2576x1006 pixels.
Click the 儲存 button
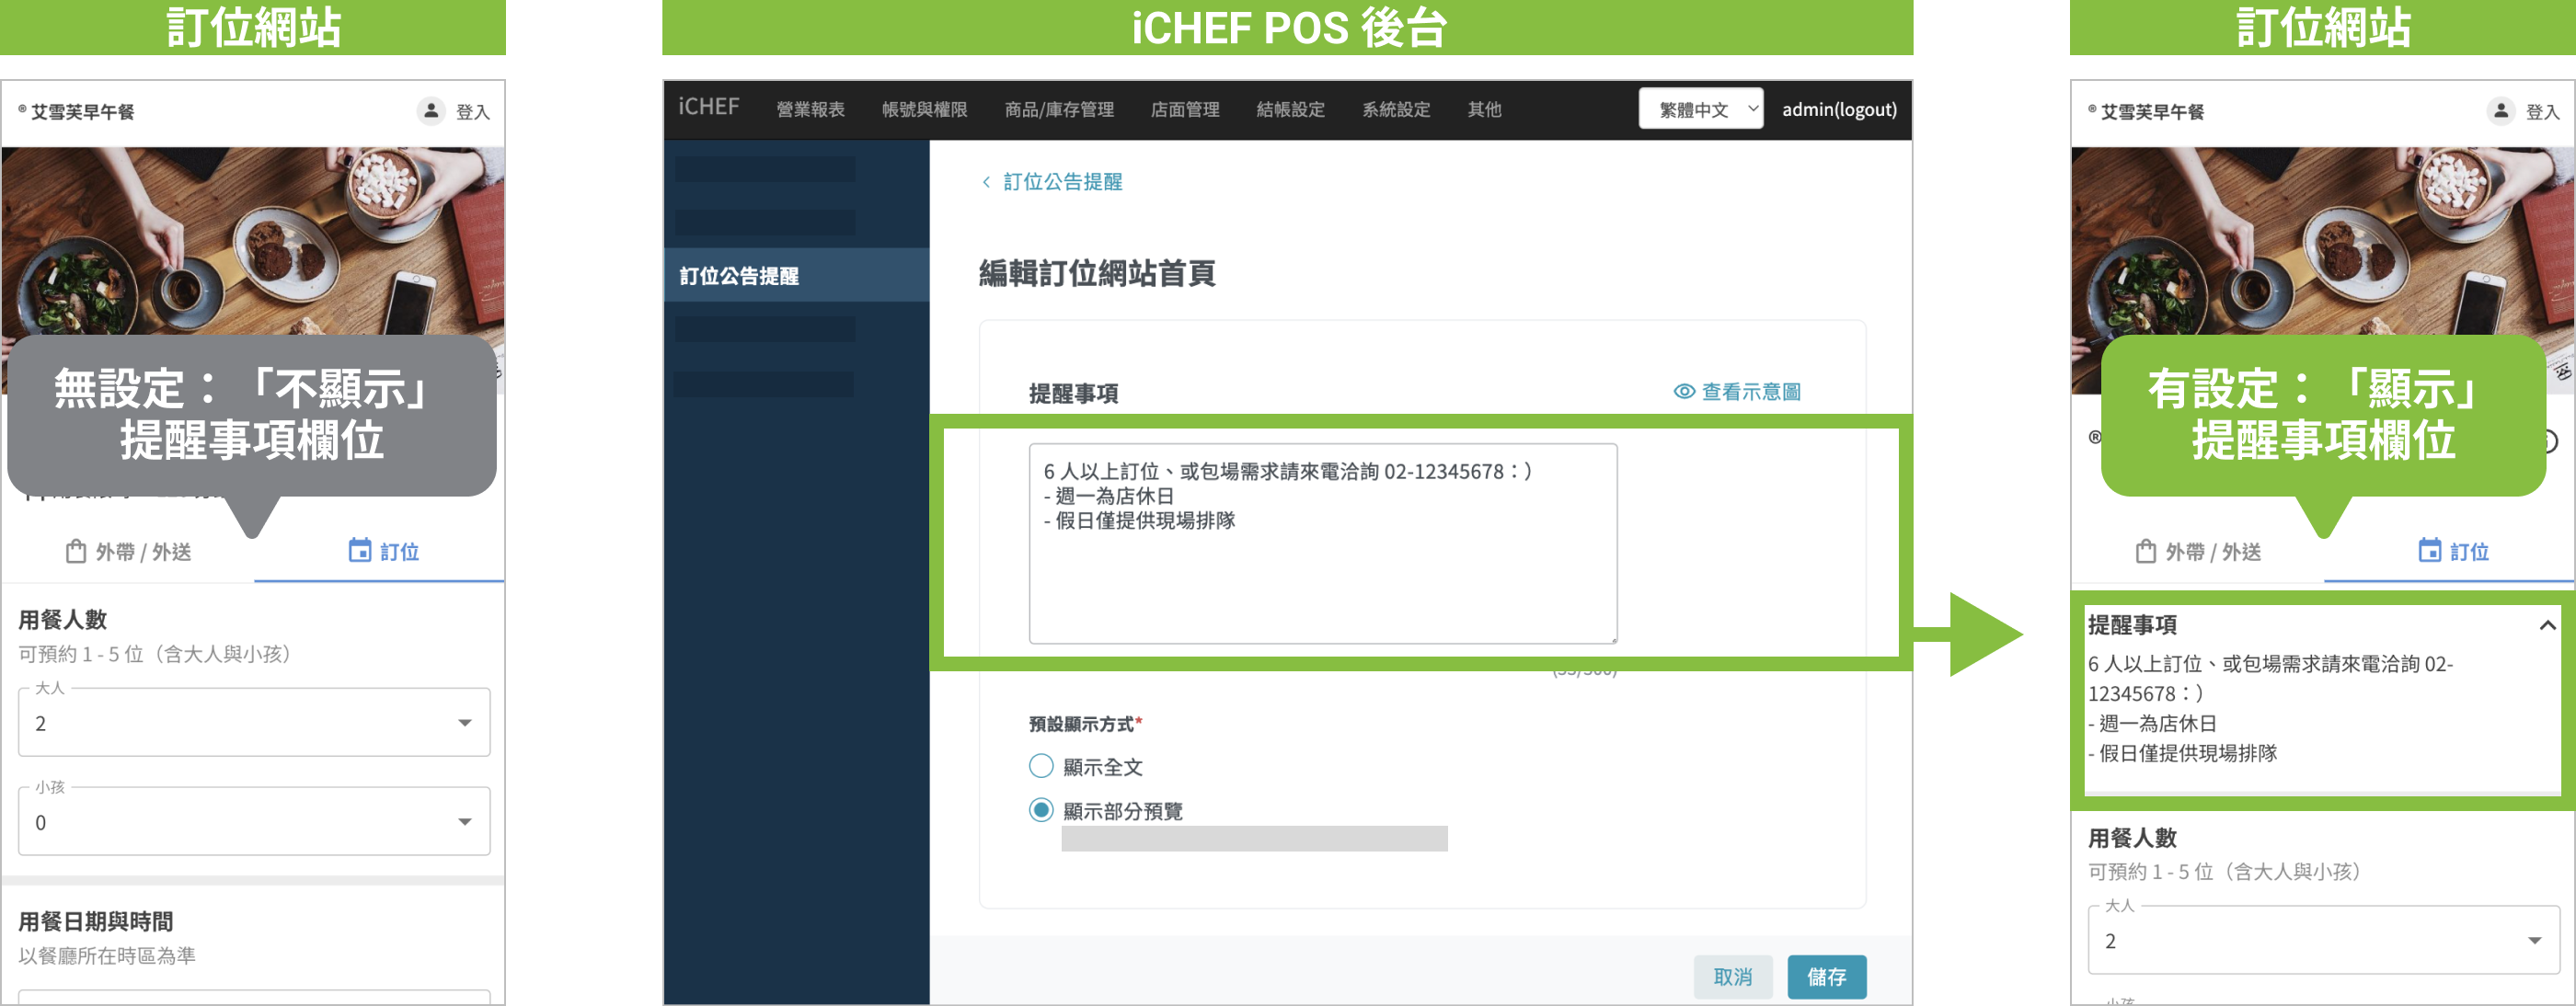pyautogui.click(x=1825, y=976)
